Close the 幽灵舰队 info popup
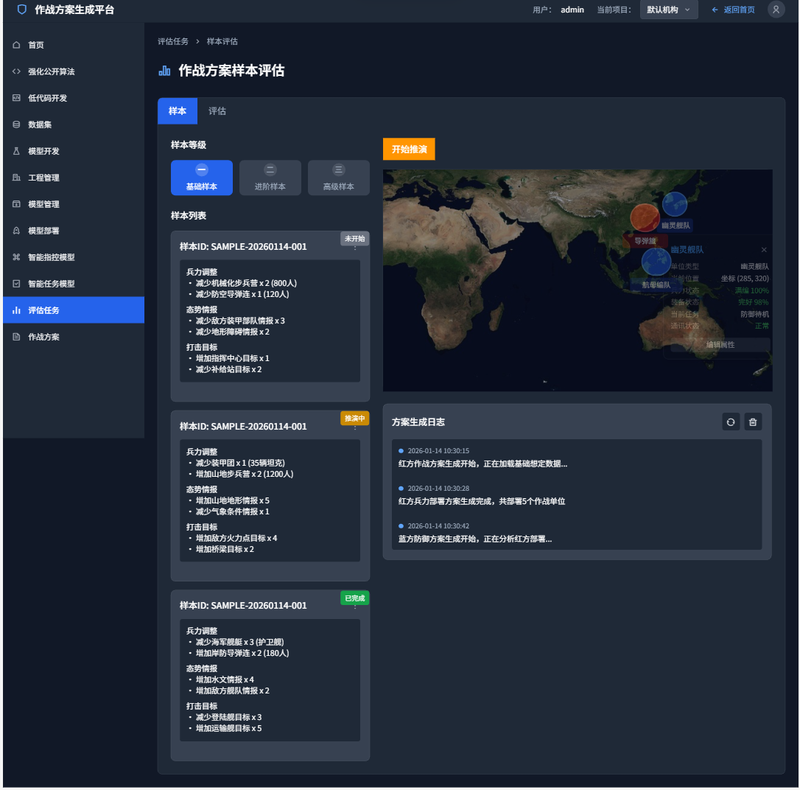 coord(764,249)
